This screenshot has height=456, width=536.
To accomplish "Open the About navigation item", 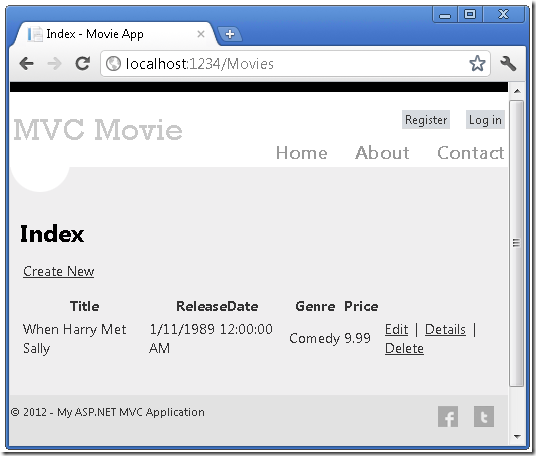I will coord(382,152).
